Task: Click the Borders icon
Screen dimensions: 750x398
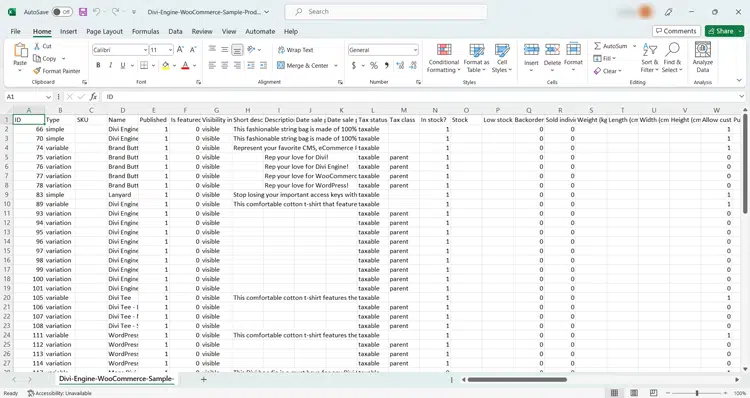Action: tap(144, 65)
